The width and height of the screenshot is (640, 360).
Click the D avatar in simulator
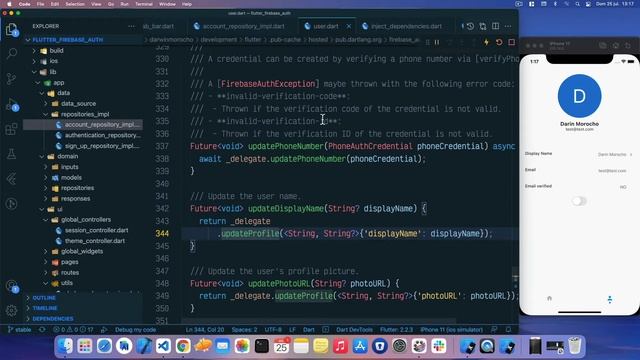point(579,96)
